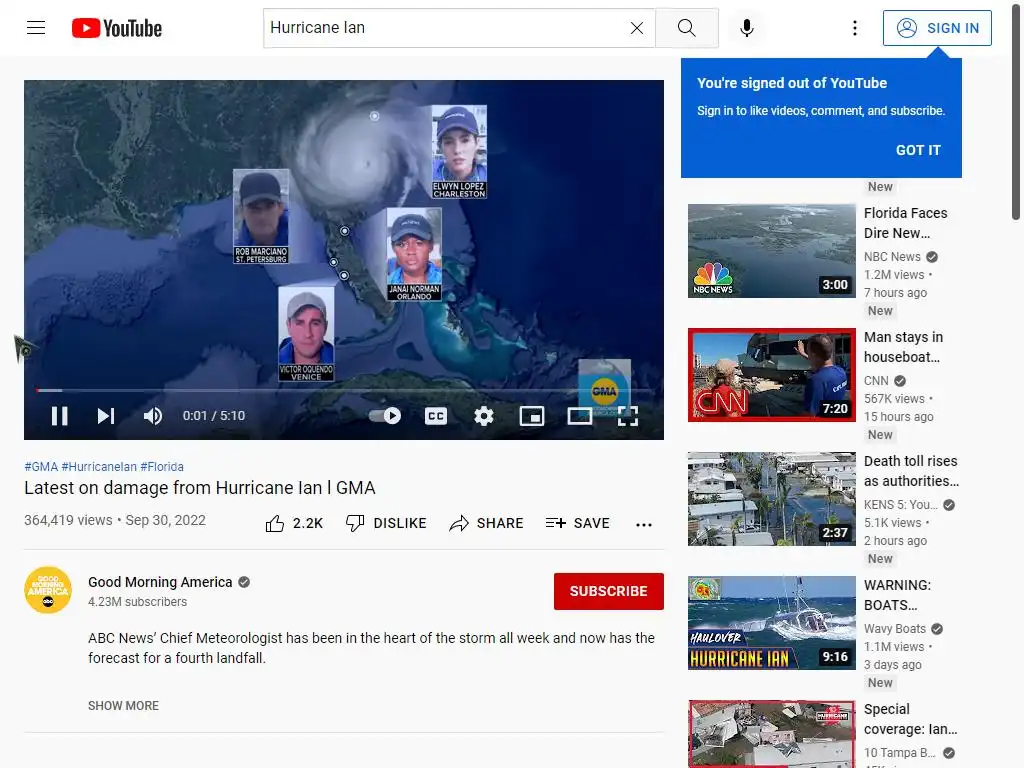Viewport: 1024px width, 768px height.
Task: Click Death toll rises as authorities title
Action: pos(911,471)
